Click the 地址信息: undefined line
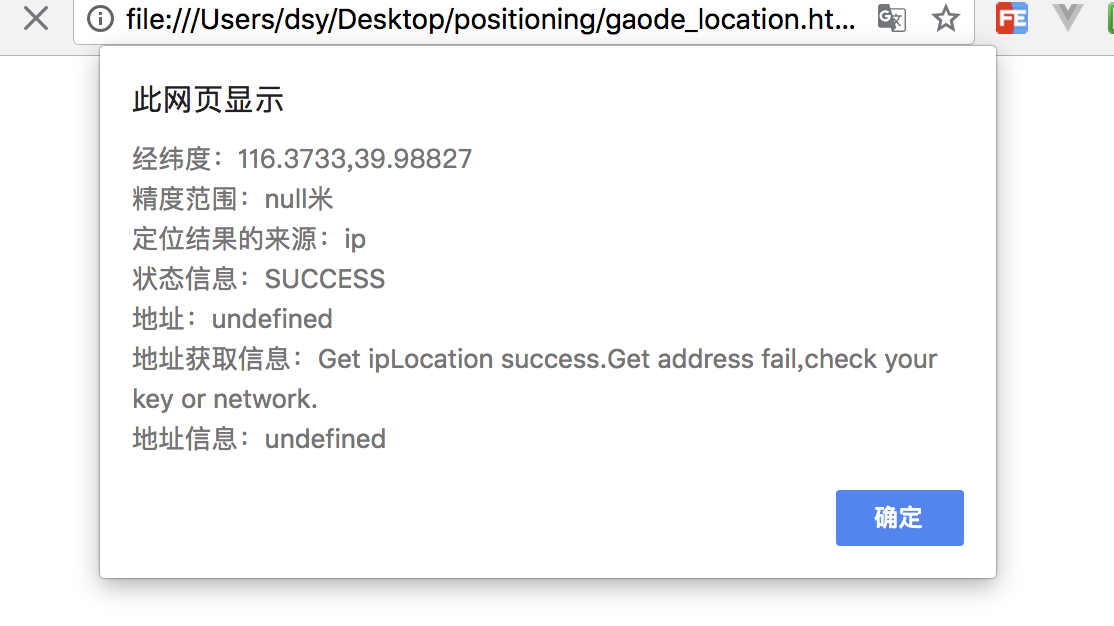Viewport: 1114px width, 626px height. (x=259, y=439)
